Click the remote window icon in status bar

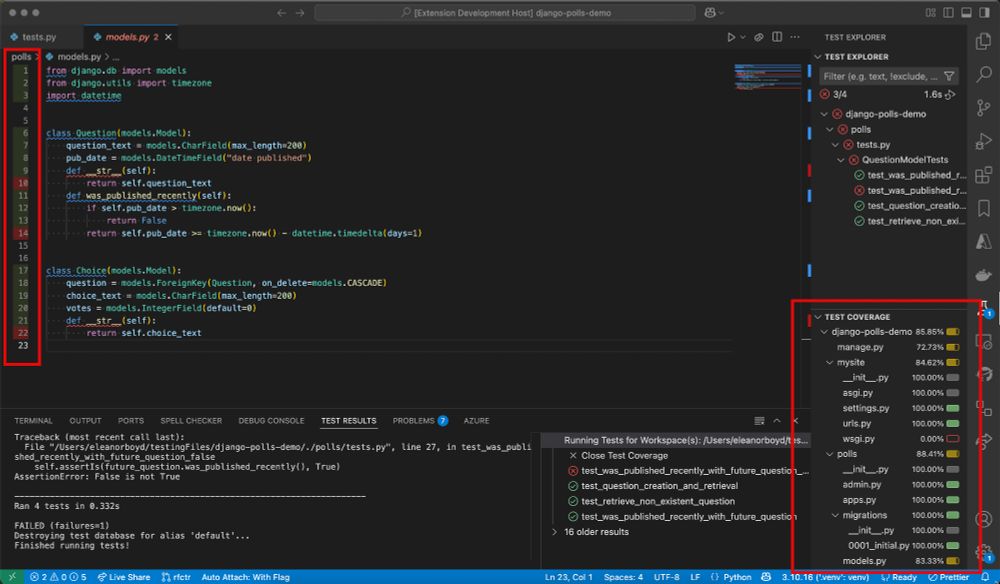tap(12, 577)
